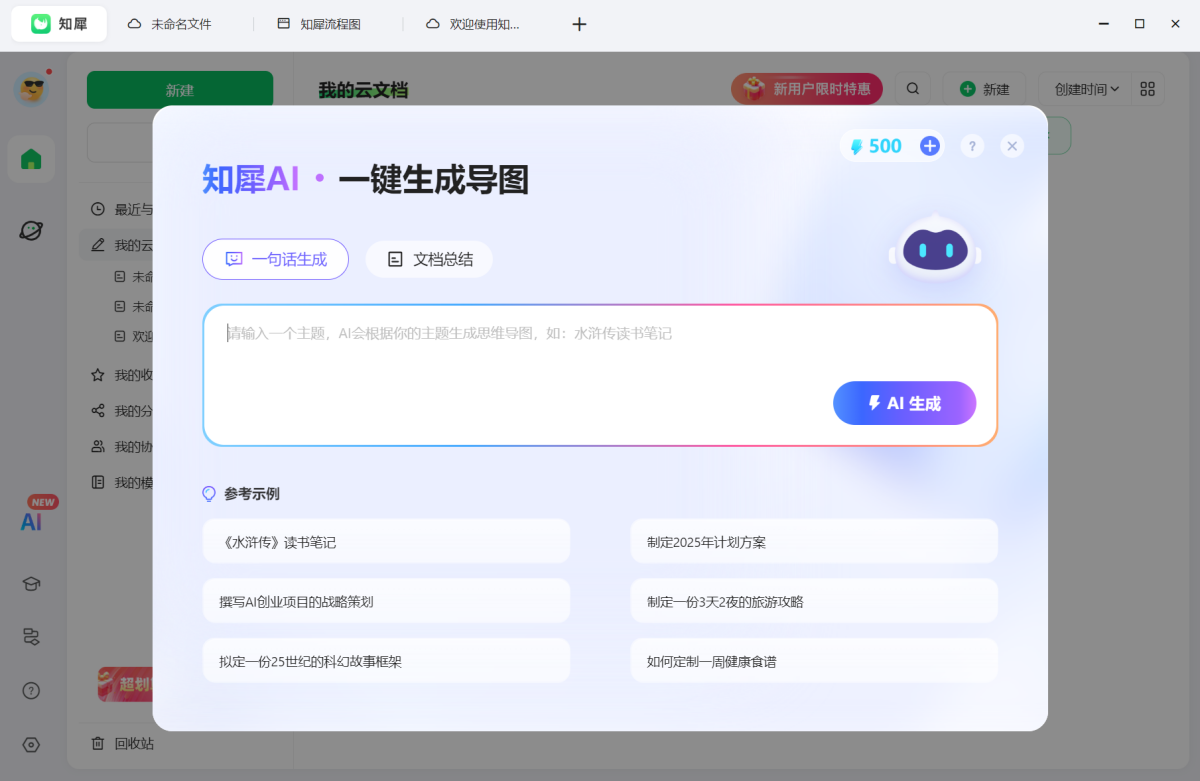Click the 新用户限时特惠 promotion button
This screenshot has height=781, width=1200.
pyautogui.click(x=806, y=89)
